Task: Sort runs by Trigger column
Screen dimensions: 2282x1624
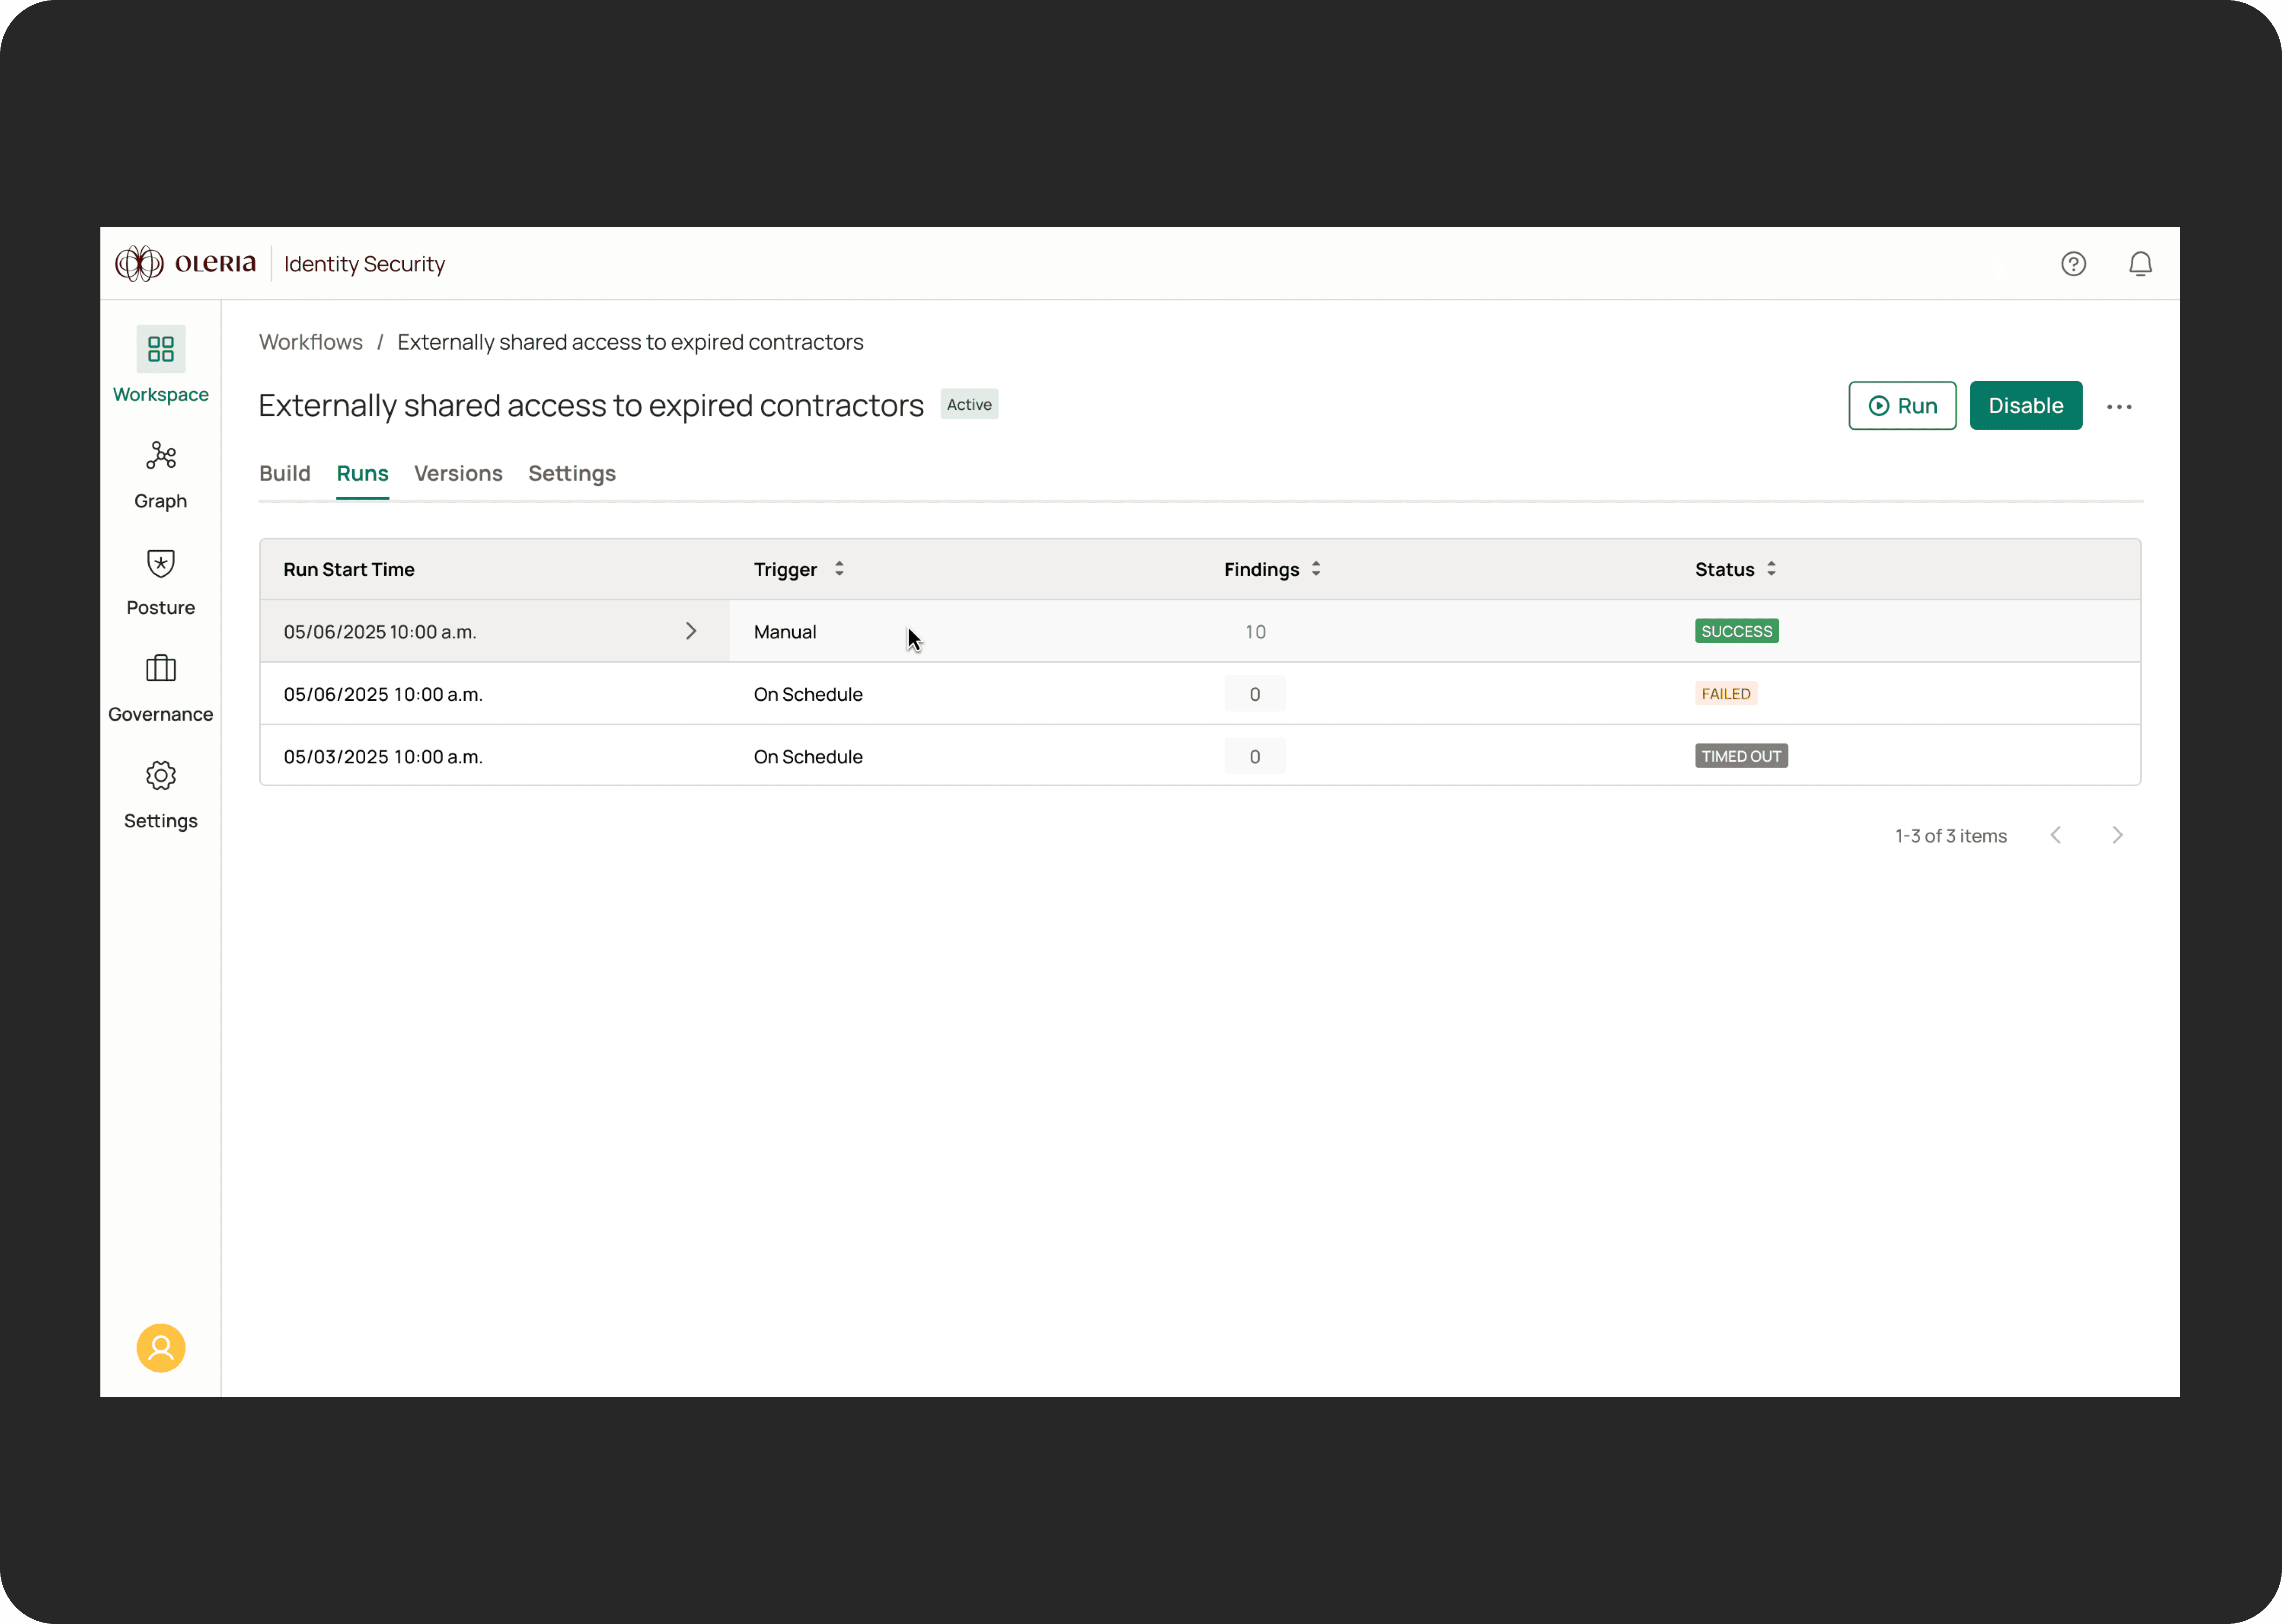Action: (x=839, y=569)
